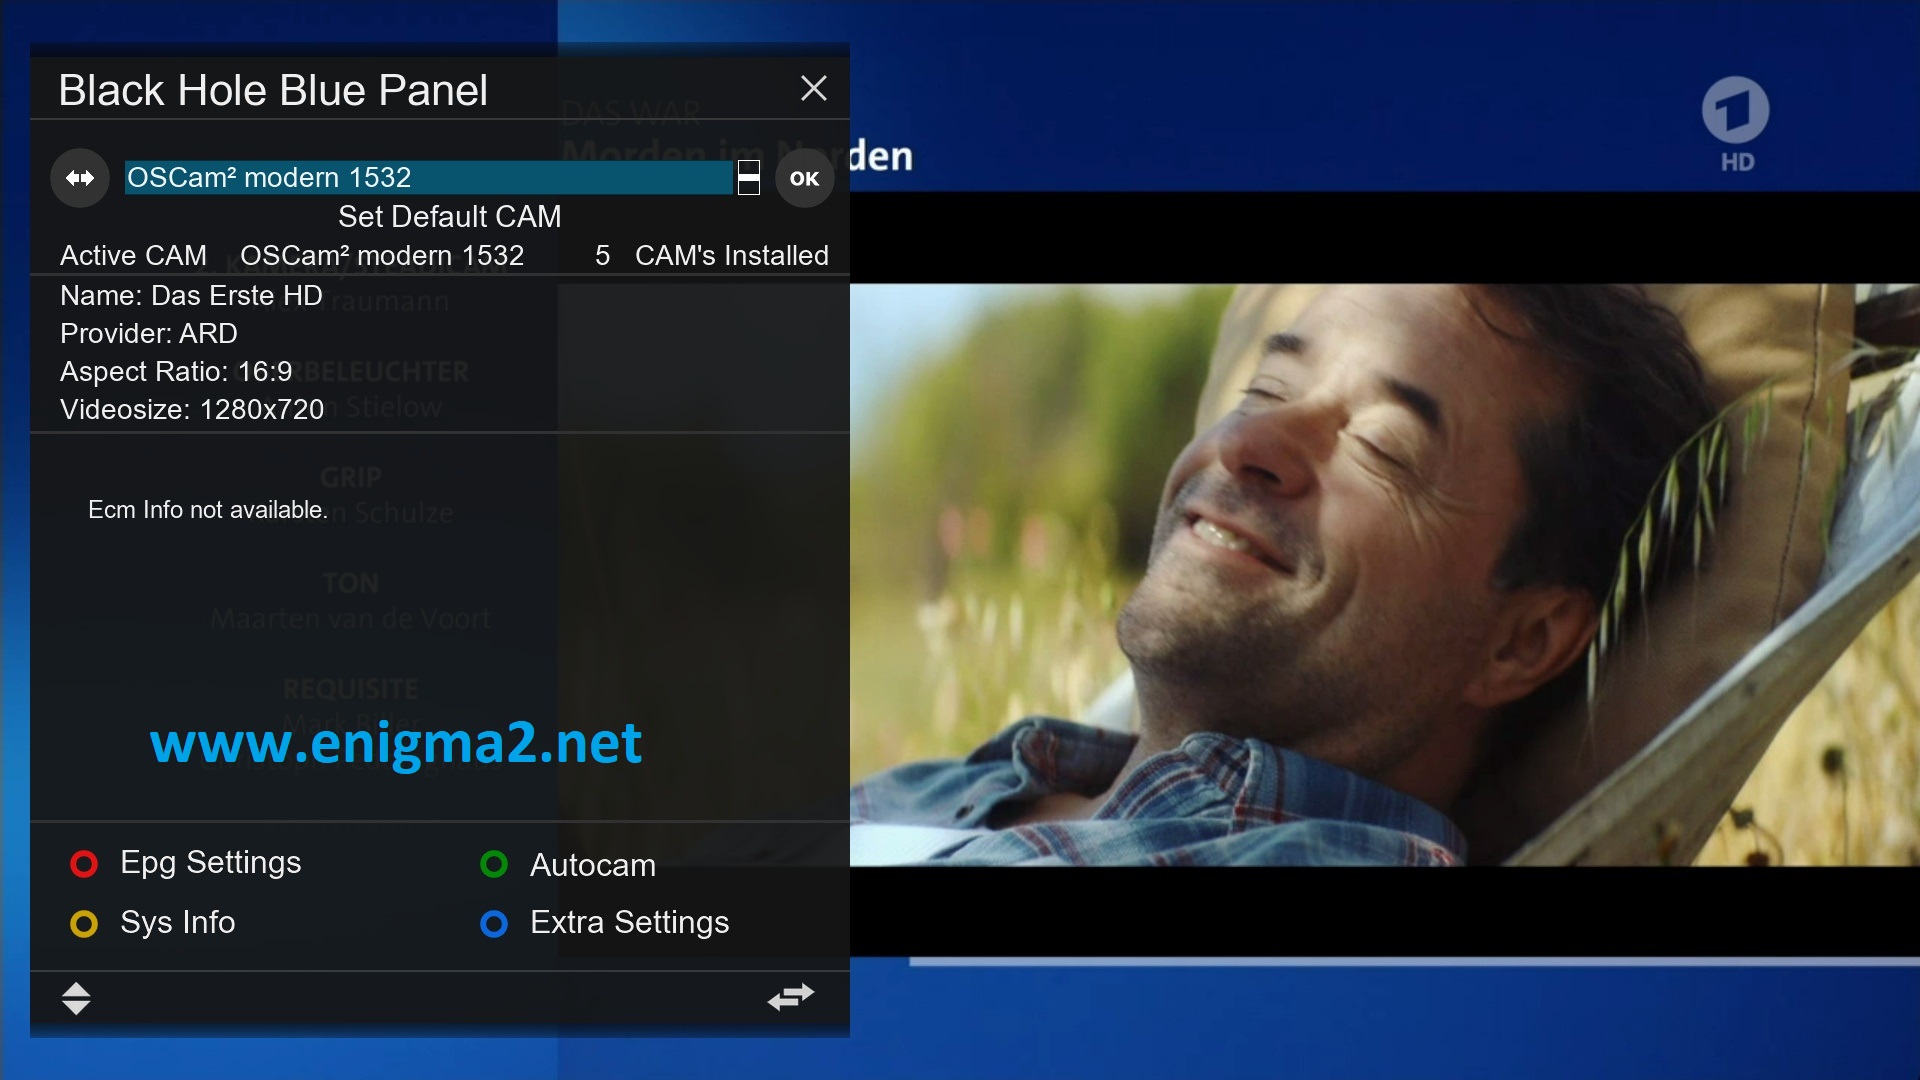Image resolution: width=1920 pixels, height=1080 pixels.
Task: Click the Videosize: 1280x720 line
Action: pos(192,410)
